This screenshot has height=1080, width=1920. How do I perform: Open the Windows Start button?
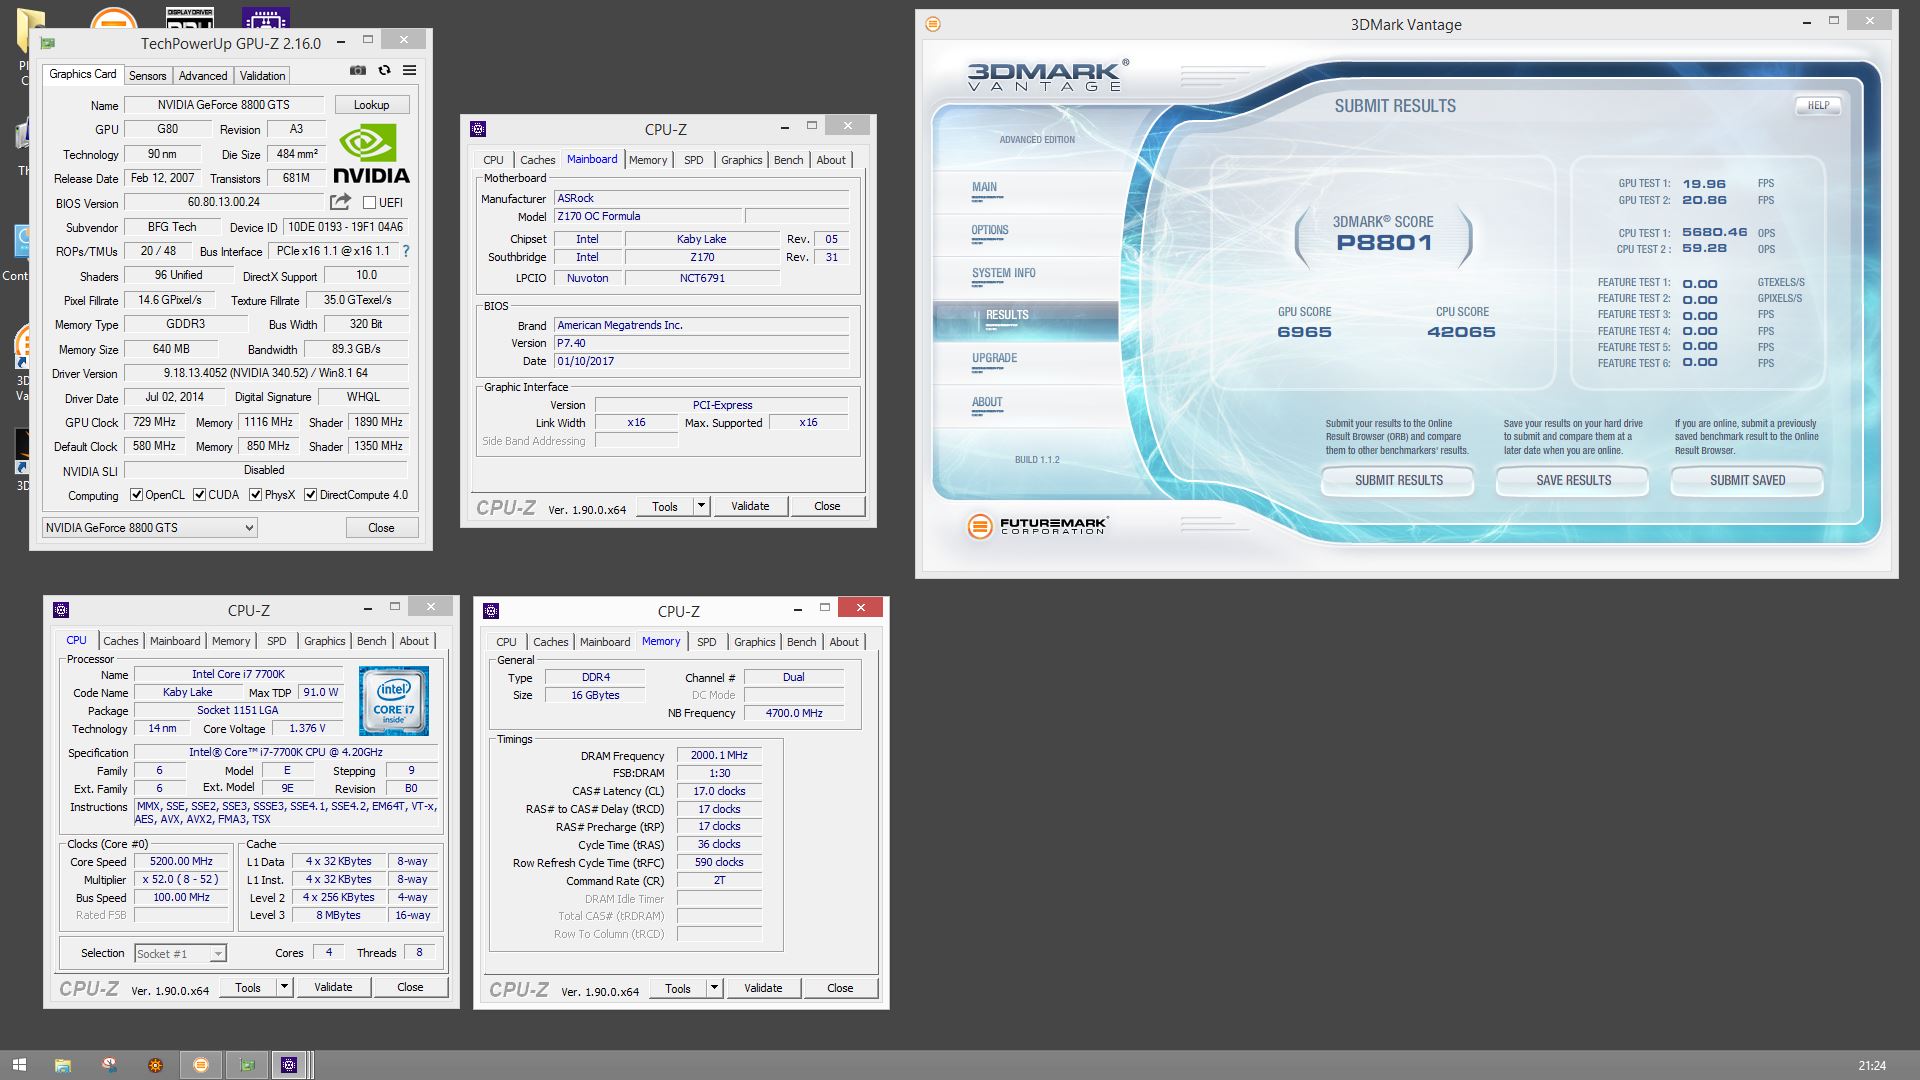18,1065
